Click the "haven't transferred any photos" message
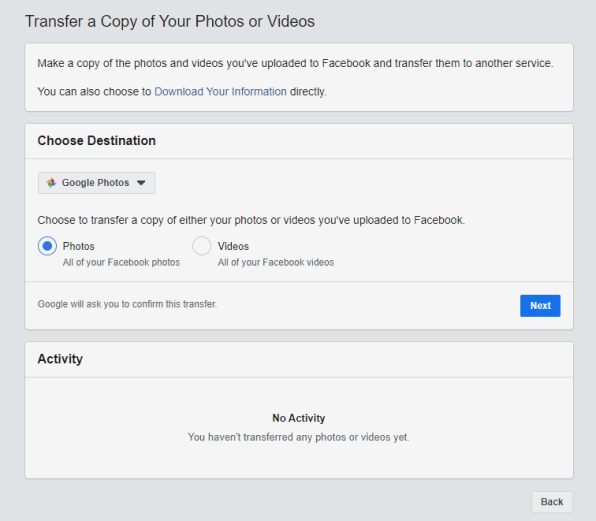The image size is (596, 521). (298, 437)
